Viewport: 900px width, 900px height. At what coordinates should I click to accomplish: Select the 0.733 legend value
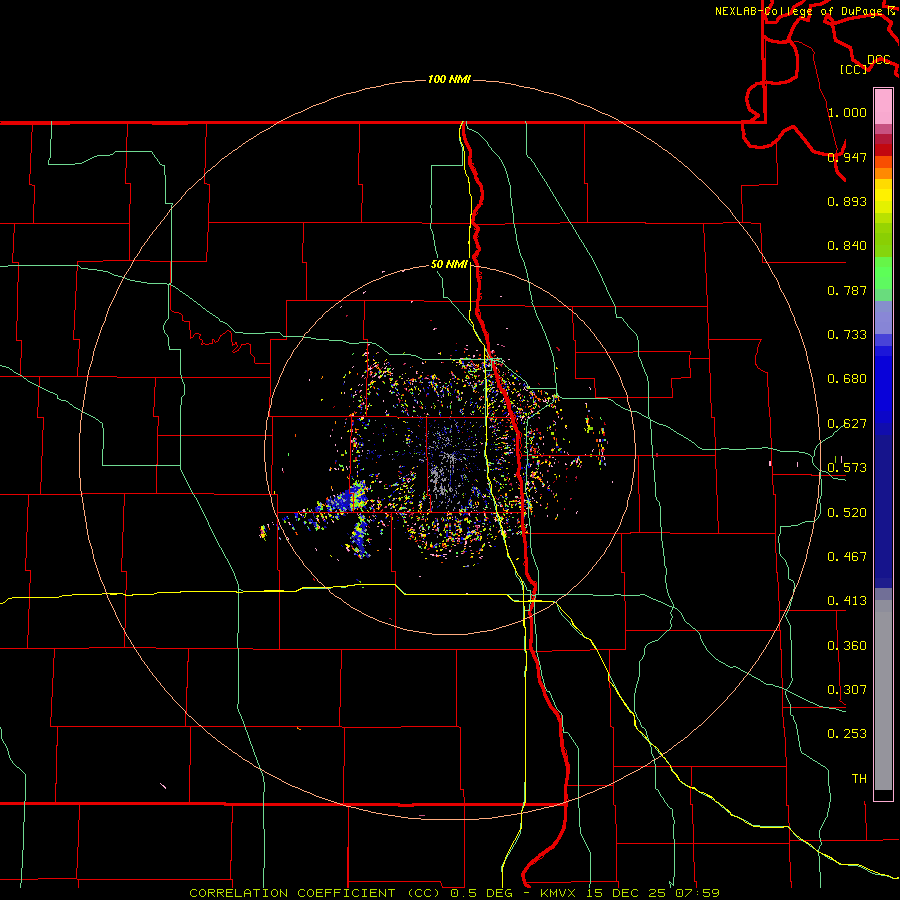847,334
